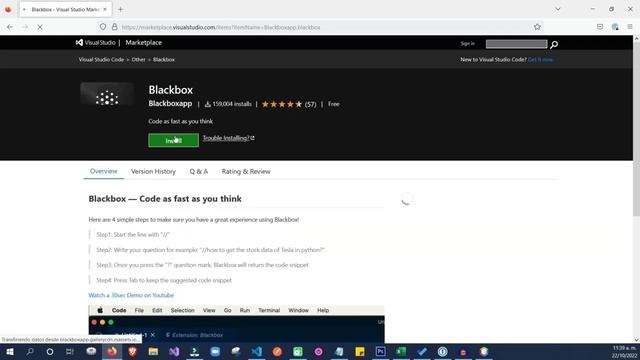
Task: Stop page loading with the X button
Action: tap(40, 27)
